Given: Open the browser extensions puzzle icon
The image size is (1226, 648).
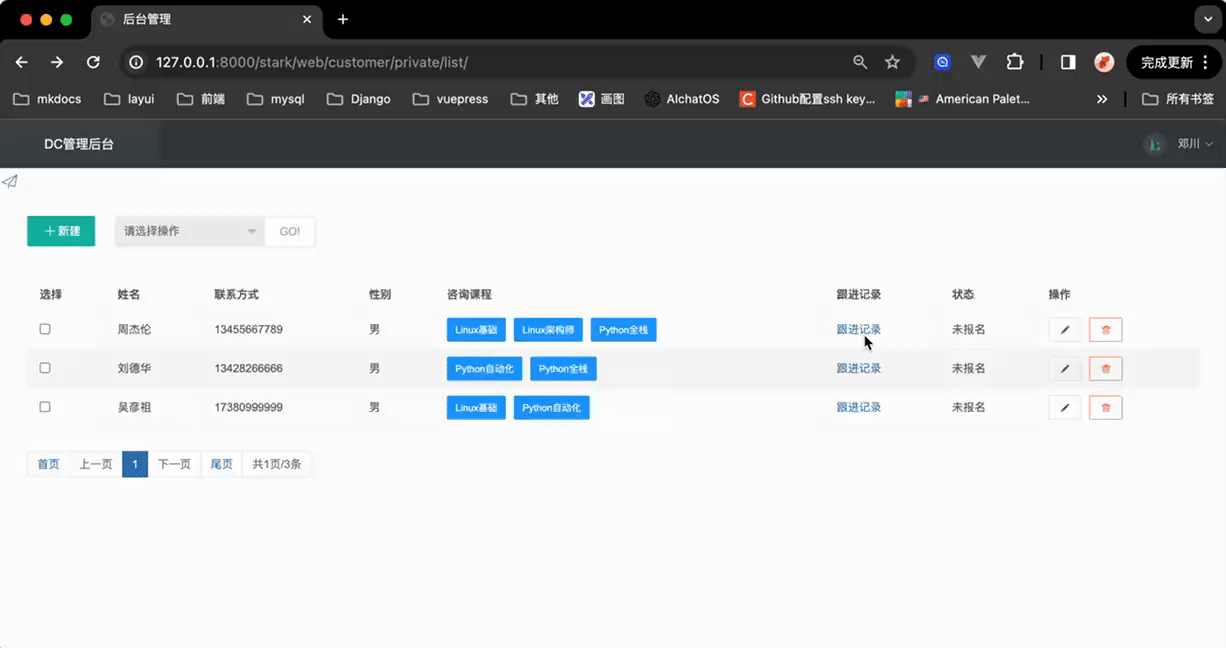Looking at the screenshot, I should (x=1014, y=62).
